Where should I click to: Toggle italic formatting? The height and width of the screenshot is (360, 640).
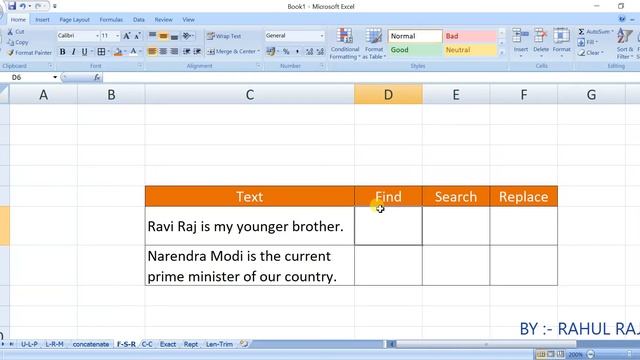coord(73,52)
